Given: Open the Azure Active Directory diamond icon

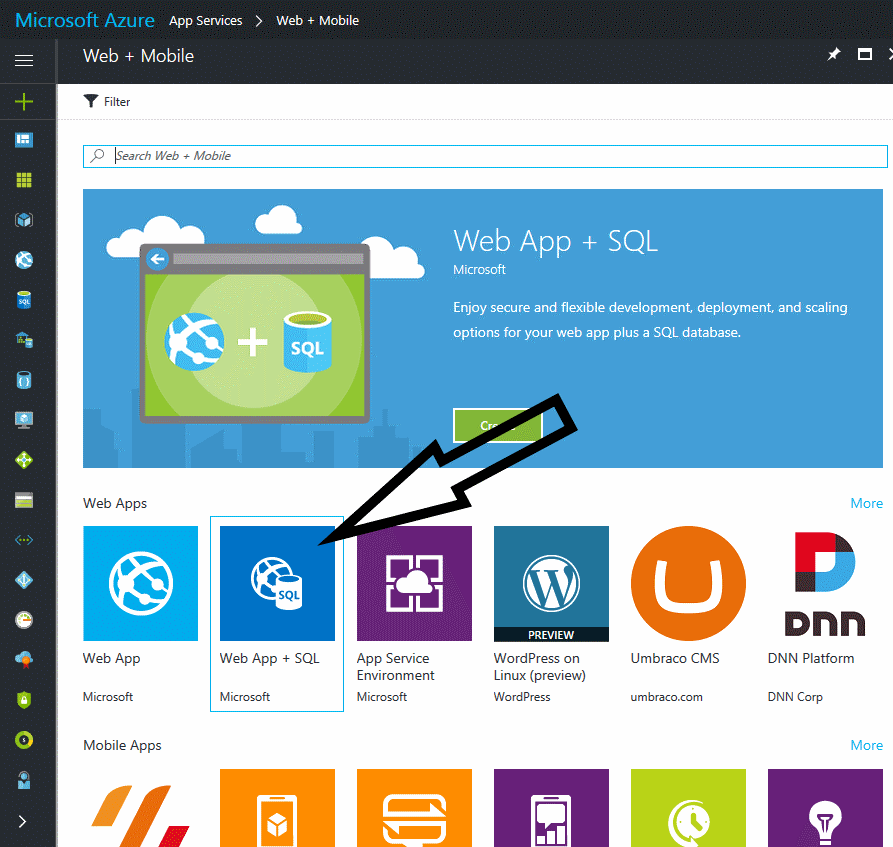Looking at the screenshot, I should click(24, 580).
